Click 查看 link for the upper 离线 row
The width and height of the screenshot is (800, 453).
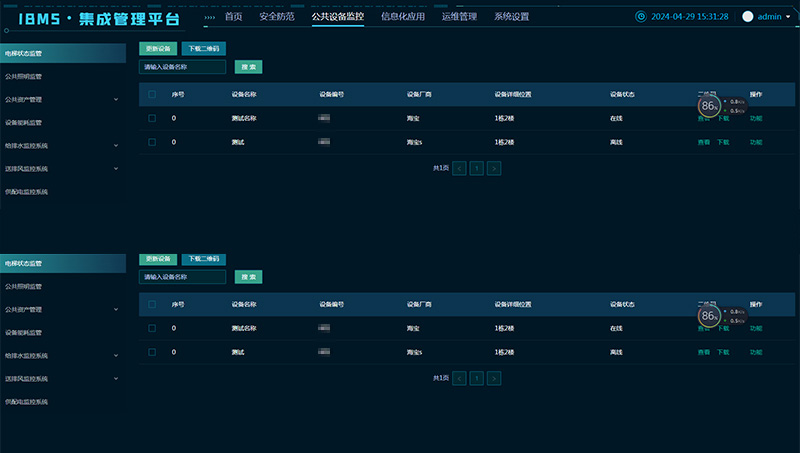pos(704,142)
